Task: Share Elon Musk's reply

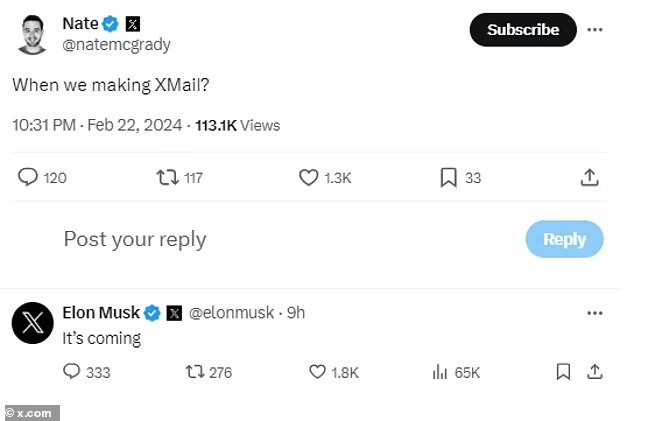Action: pos(594,372)
